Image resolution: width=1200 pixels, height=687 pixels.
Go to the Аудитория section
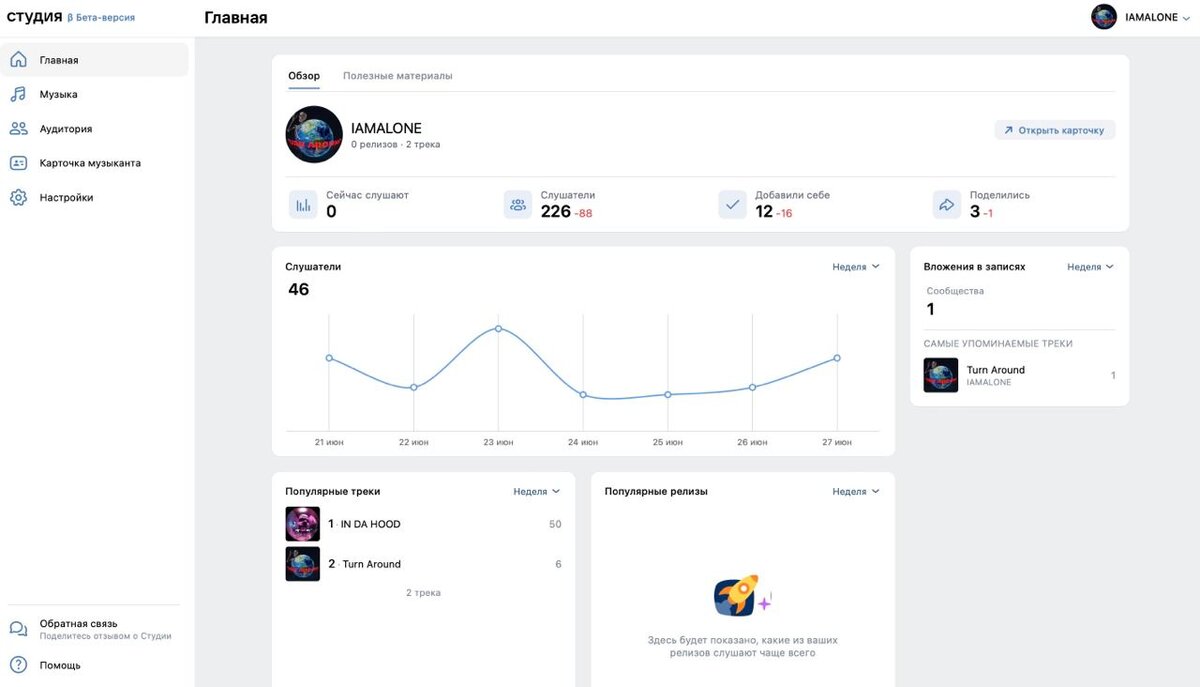pos(94,129)
